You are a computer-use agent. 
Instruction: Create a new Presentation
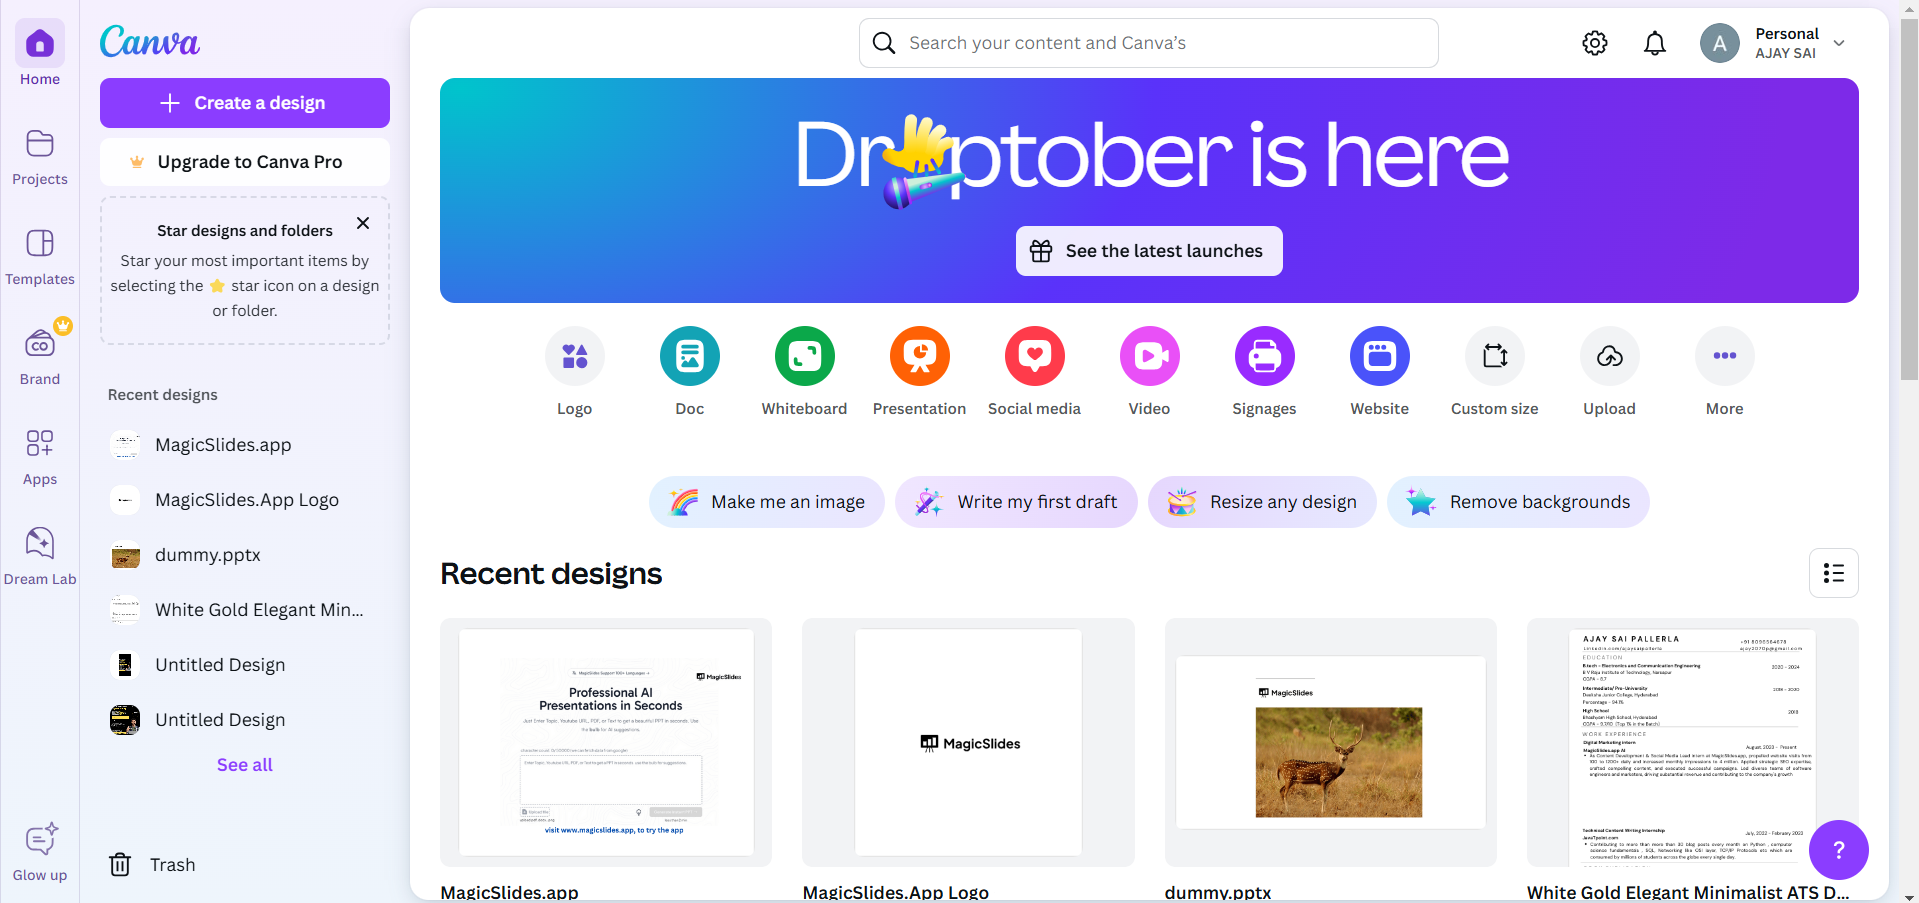(x=920, y=356)
